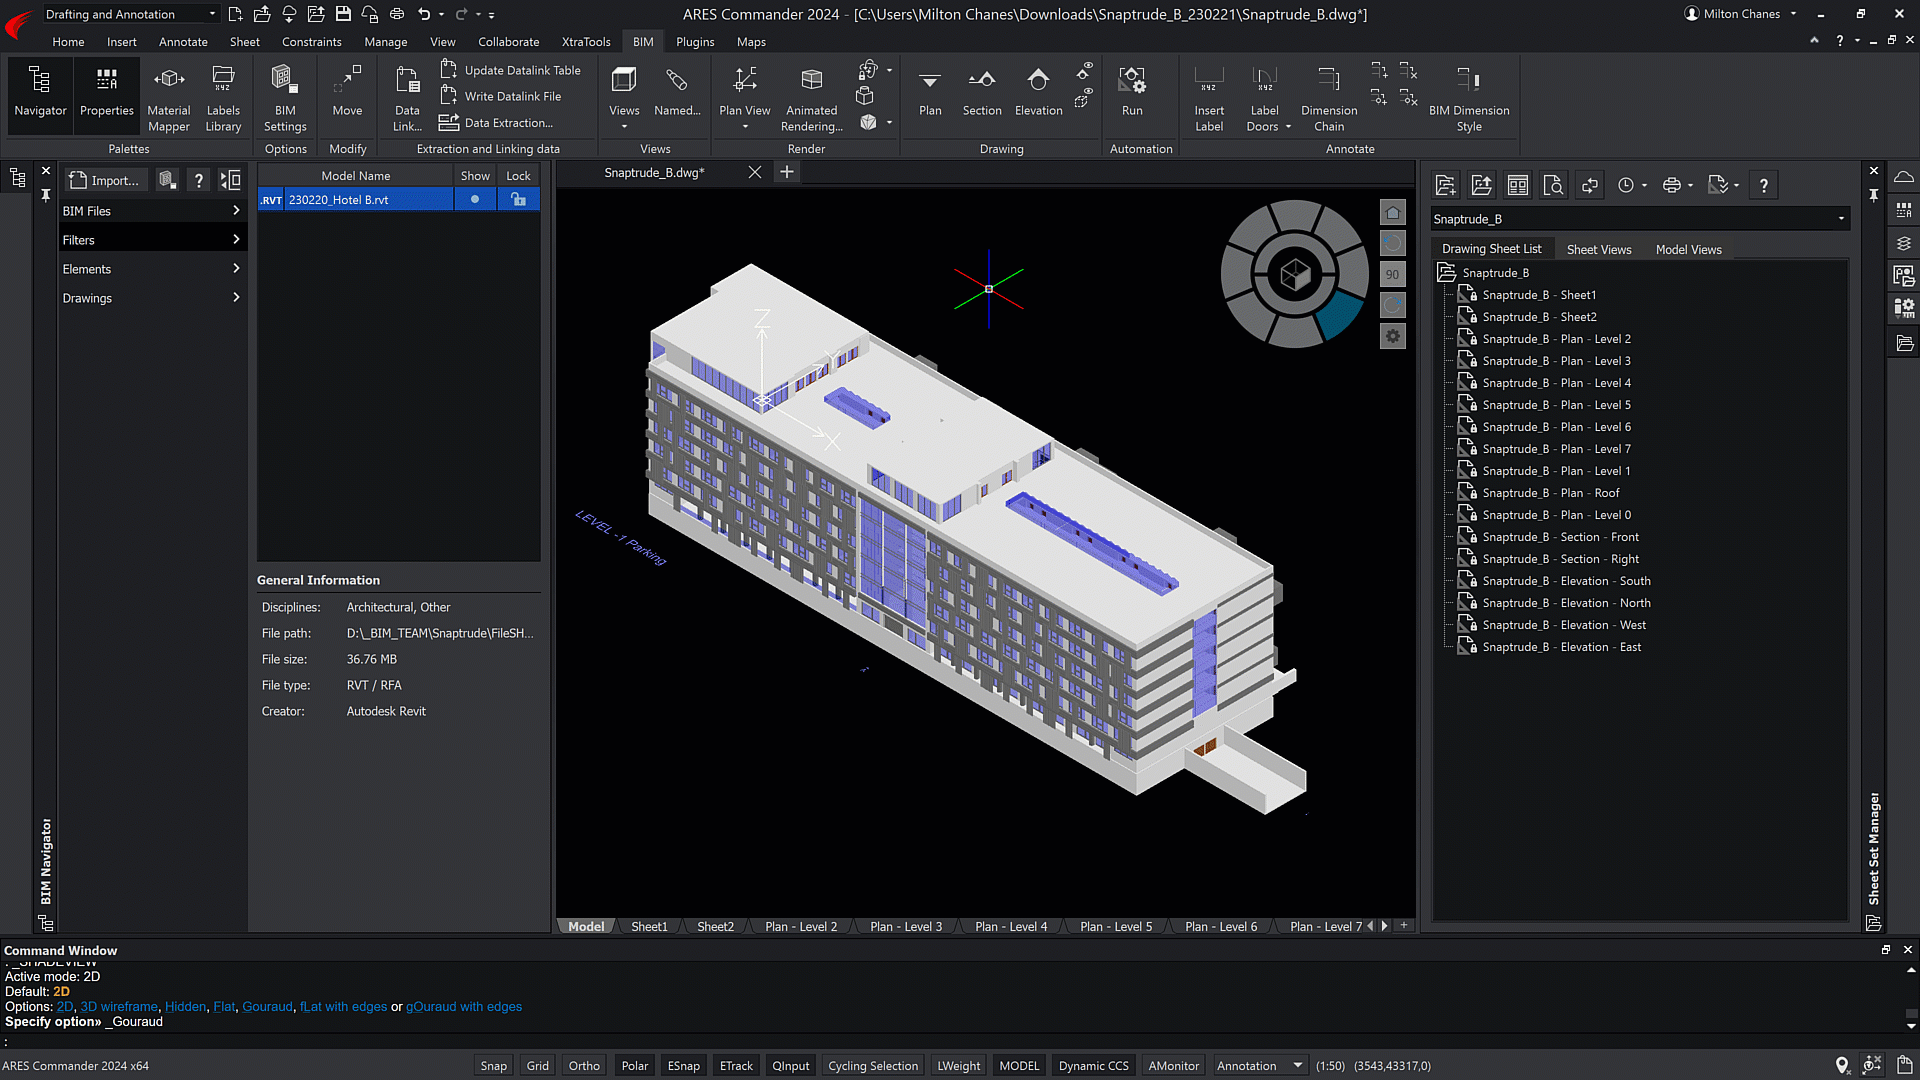Click the Sheet Set Manager help icon
1920x1080 pixels.
pos(1764,185)
